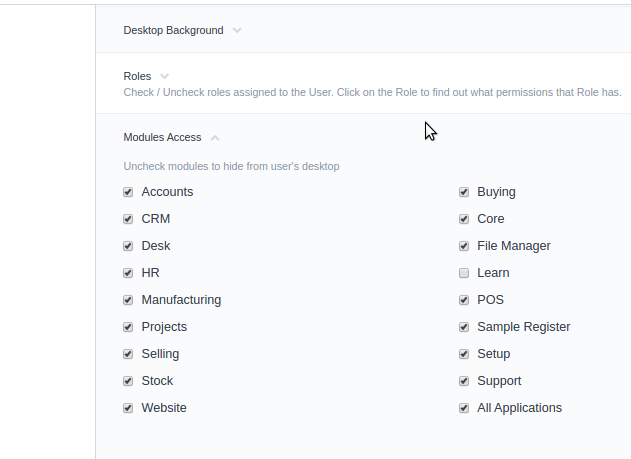This screenshot has width=631, height=459.
Task: Disable the Desk module checkbox
Action: pos(128,246)
